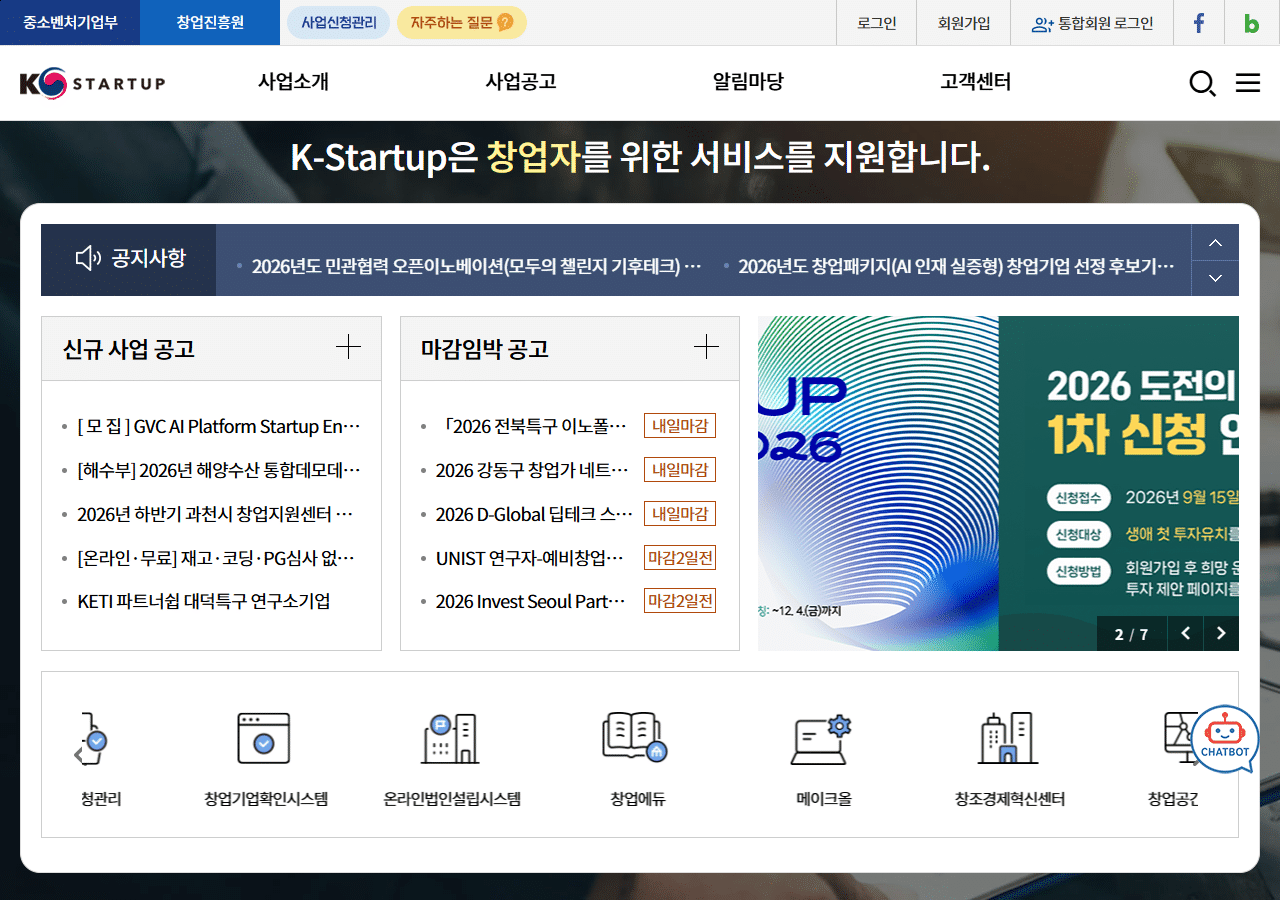Click the 로그인 link

pos(877,23)
